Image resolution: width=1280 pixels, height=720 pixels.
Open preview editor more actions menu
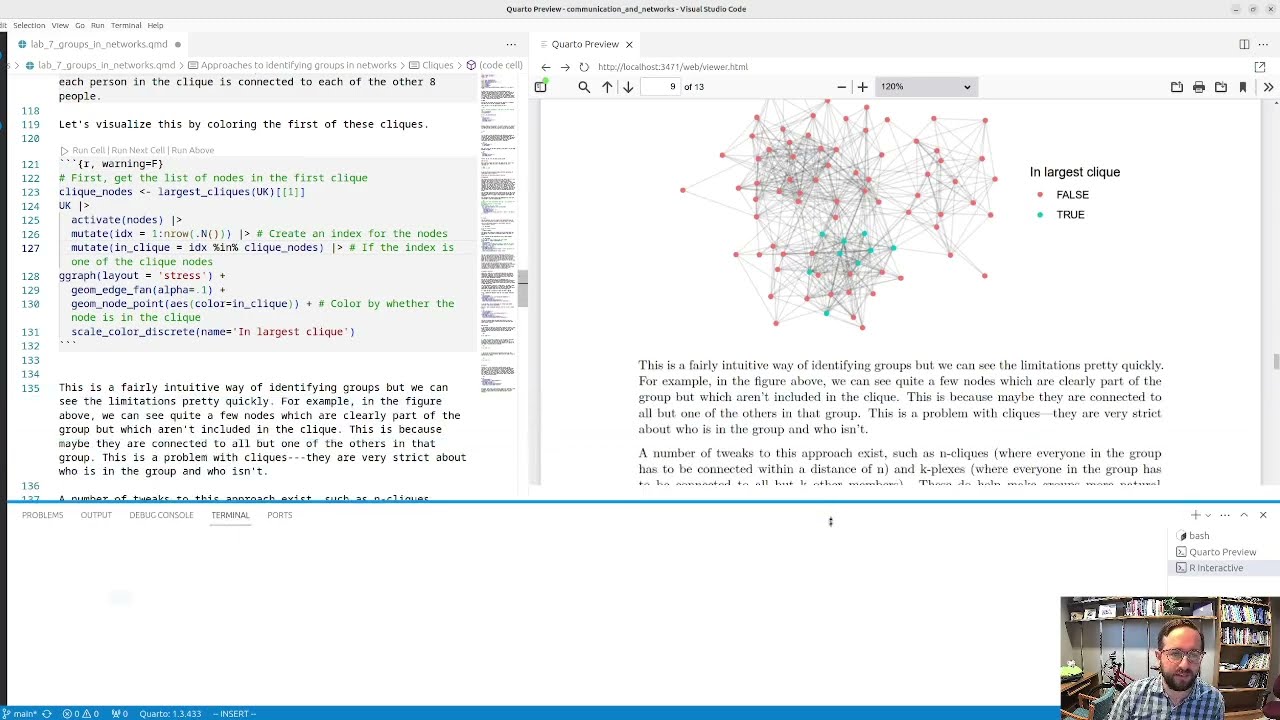click(1264, 44)
